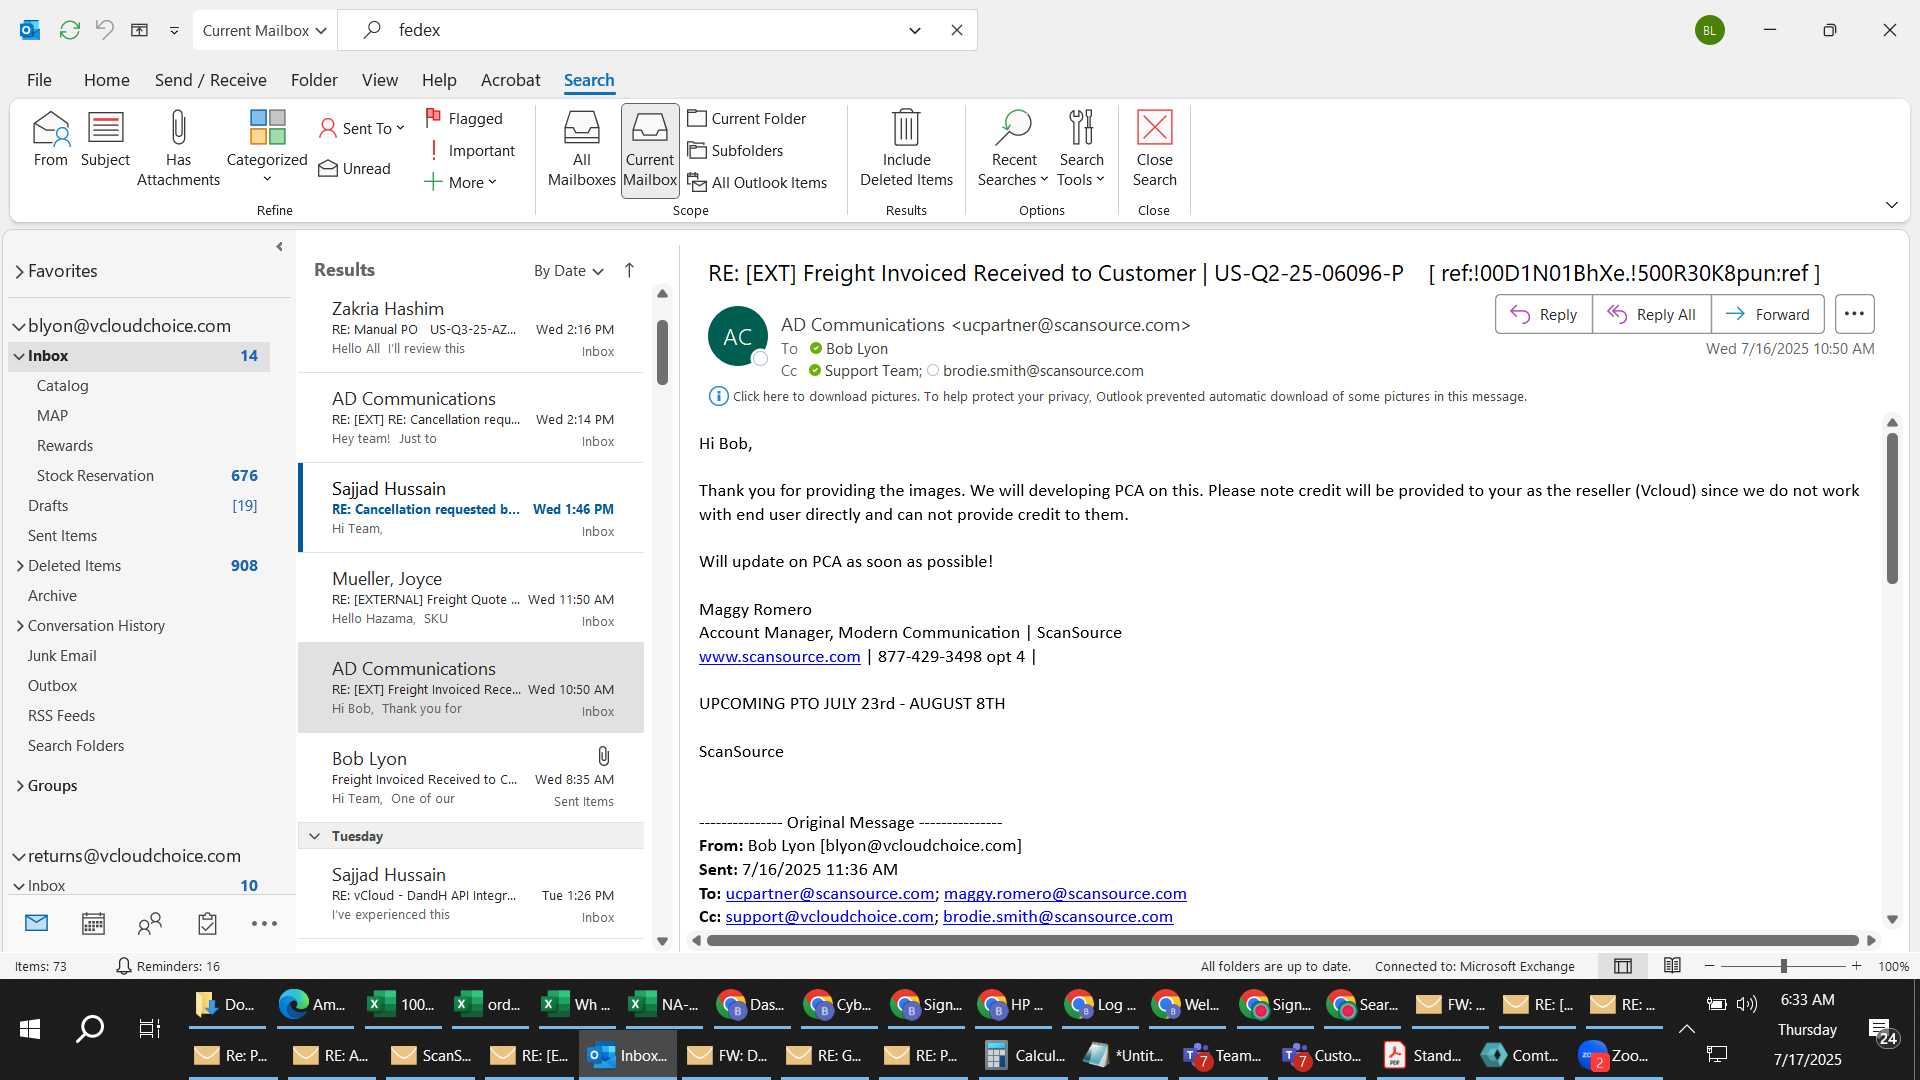Filter search by From sender
This screenshot has width=1920, height=1080.
click(50, 139)
